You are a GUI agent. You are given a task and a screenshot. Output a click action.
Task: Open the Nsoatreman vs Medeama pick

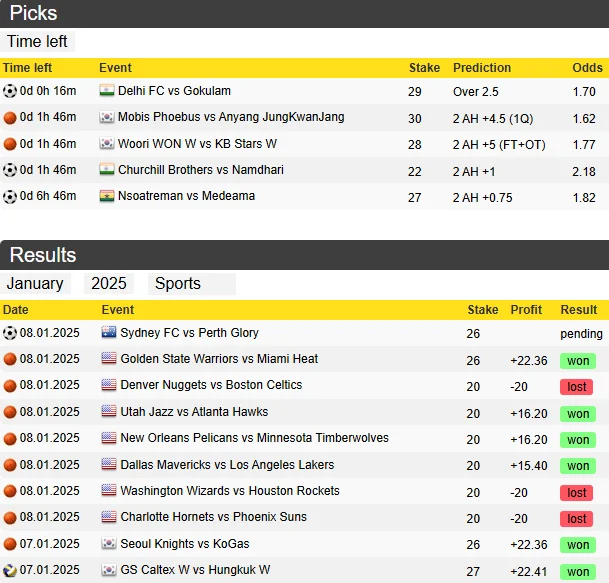pyautogui.click(x=186, y=197)
